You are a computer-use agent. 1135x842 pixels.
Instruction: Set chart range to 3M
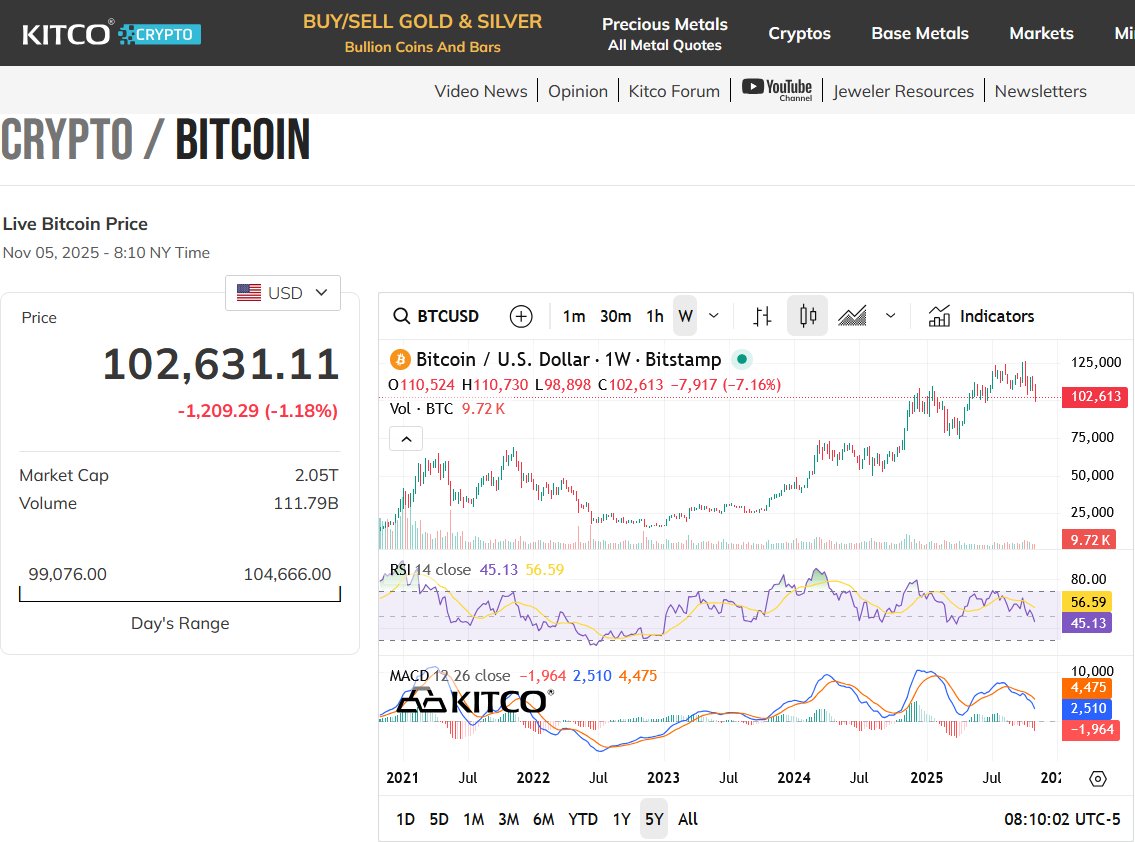(x=508, y=819)
